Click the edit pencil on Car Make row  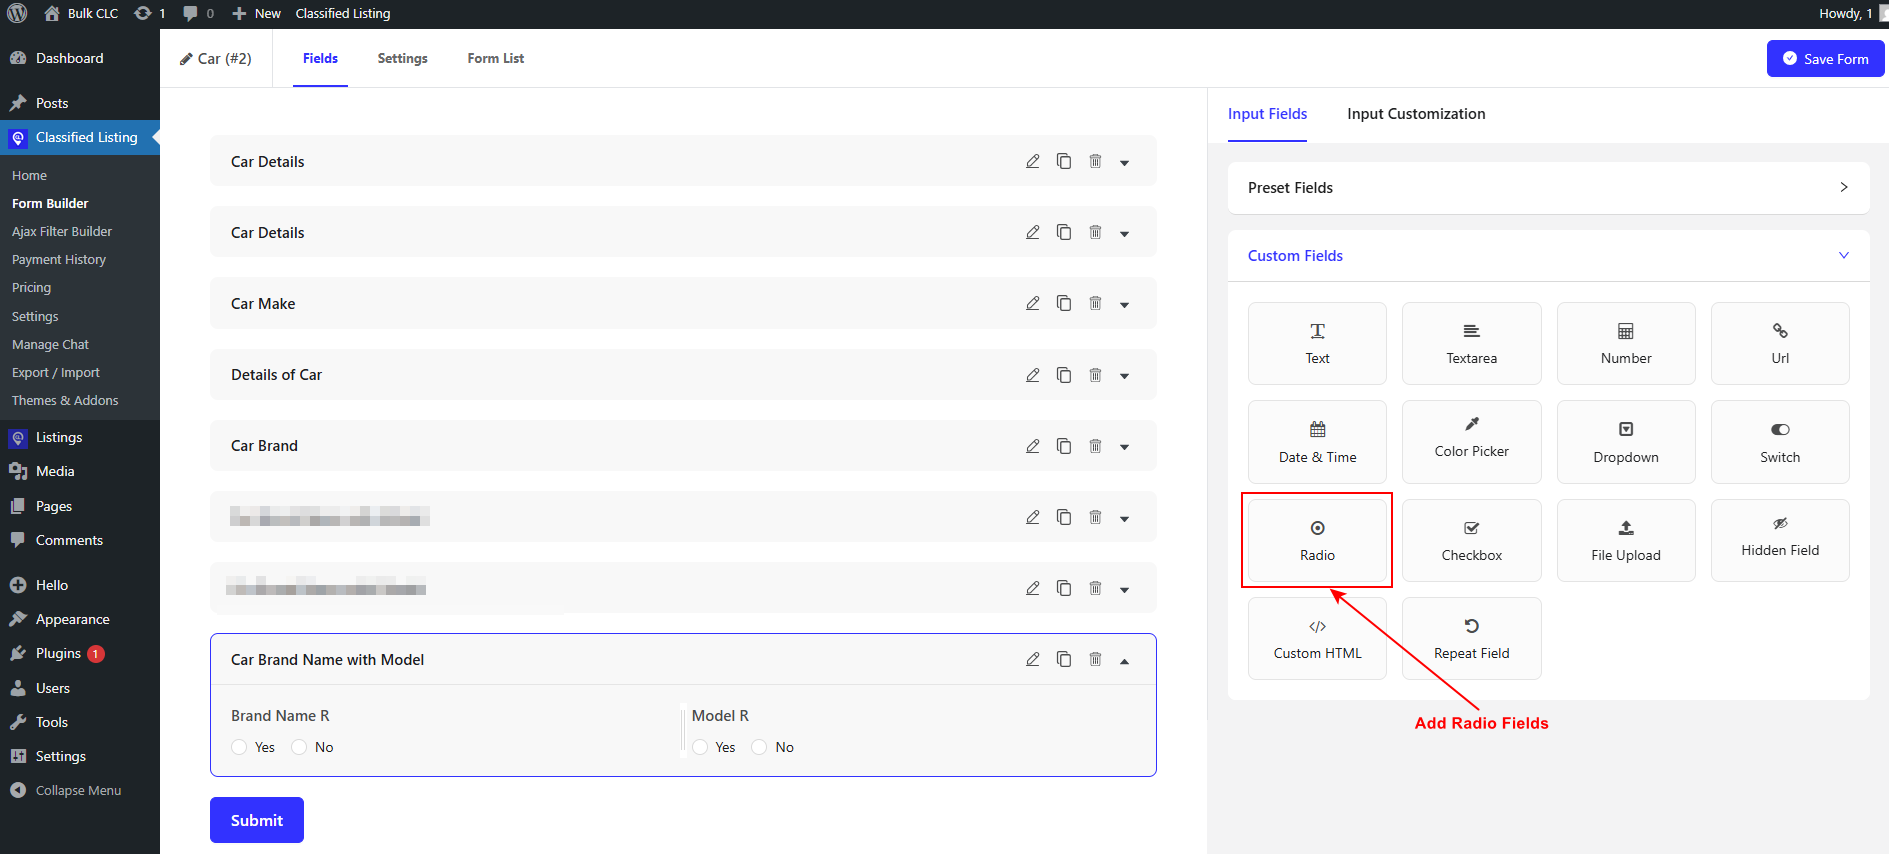1033,303
